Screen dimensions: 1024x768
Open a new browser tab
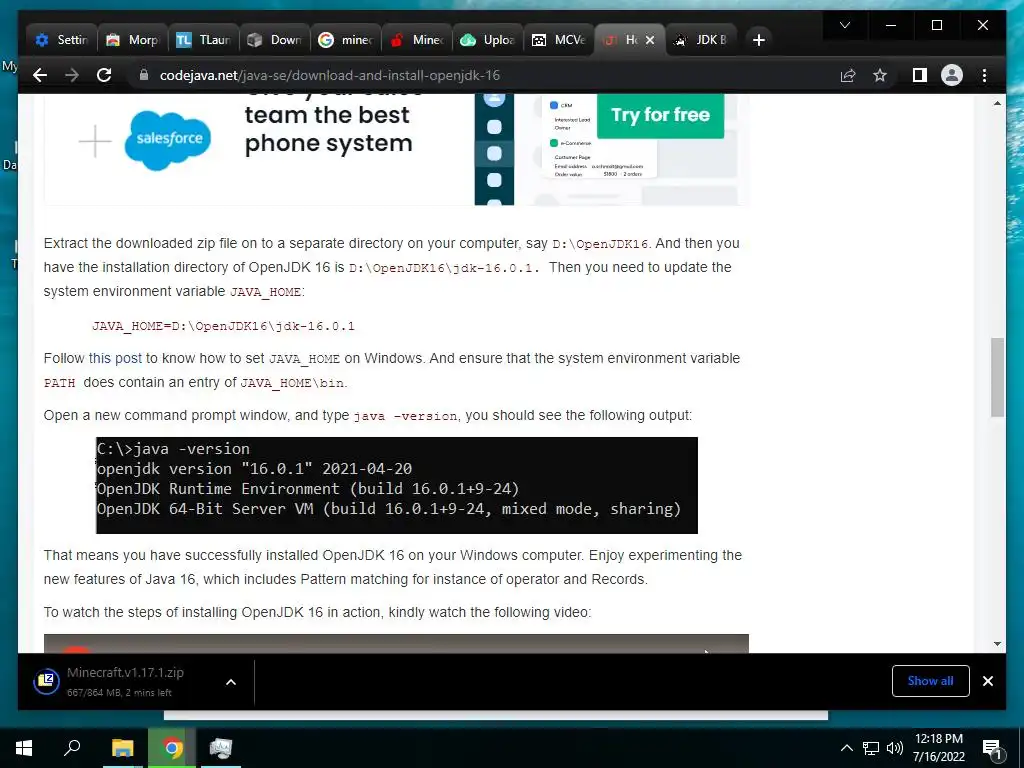point(758,40)
